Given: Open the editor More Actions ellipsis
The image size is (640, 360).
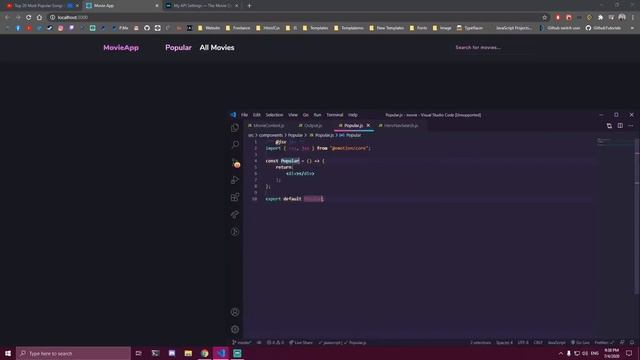Looking at the screenshot, I should [x=631, y=126].
